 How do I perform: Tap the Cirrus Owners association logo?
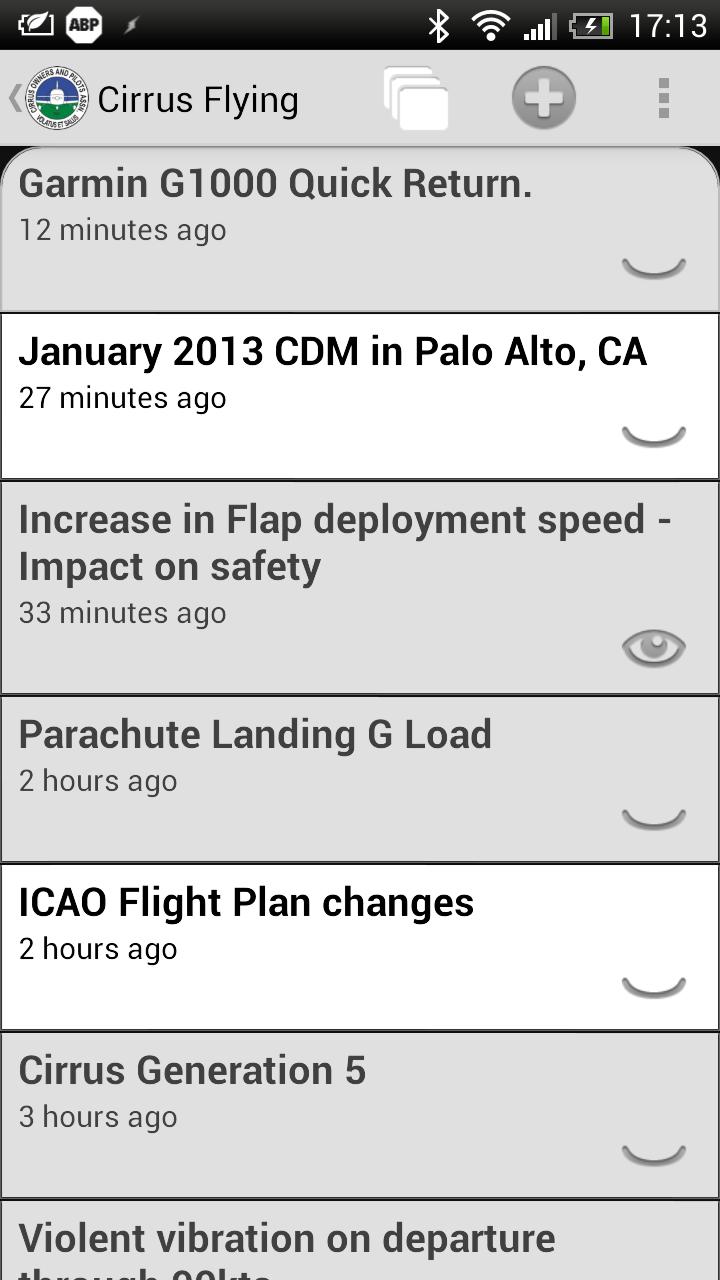coord(56,98)
